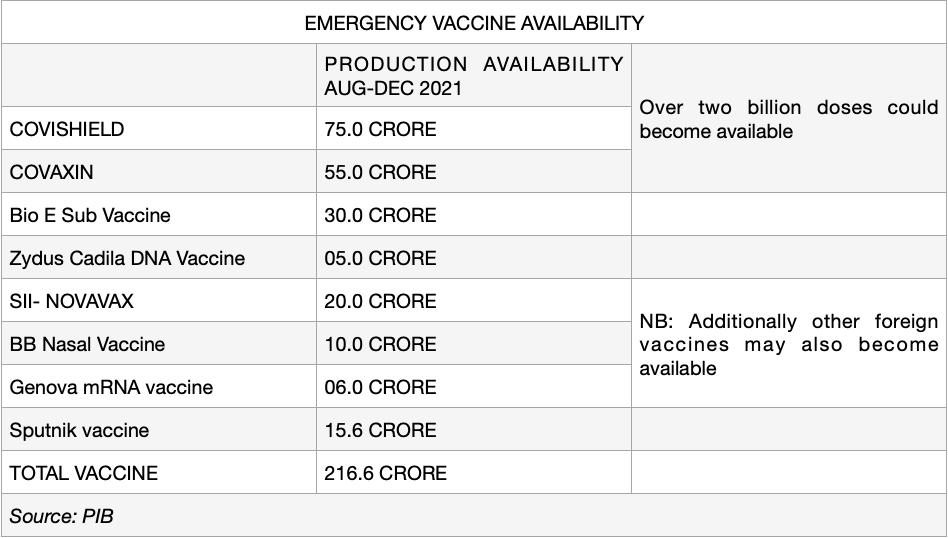948x538 pixels.
Task: Click the TOTAL VACCINE row label
Action: (84, 473)
